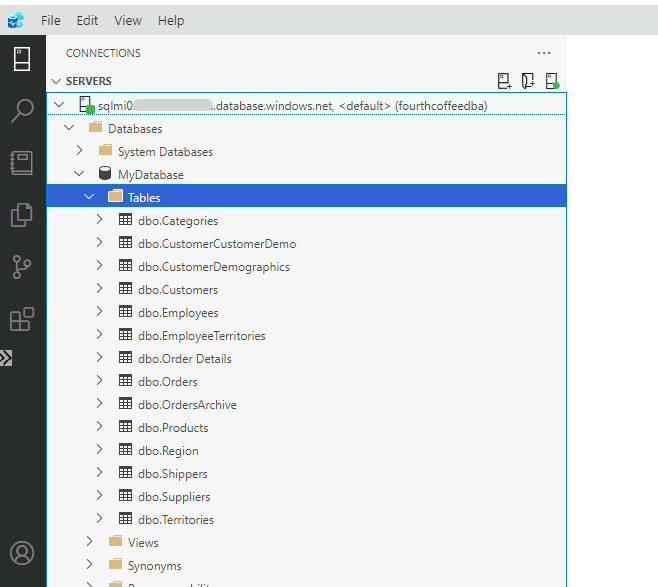Viewport: 658px width, 587px height.
Task: Open the View menu
Action: point(128,20)
